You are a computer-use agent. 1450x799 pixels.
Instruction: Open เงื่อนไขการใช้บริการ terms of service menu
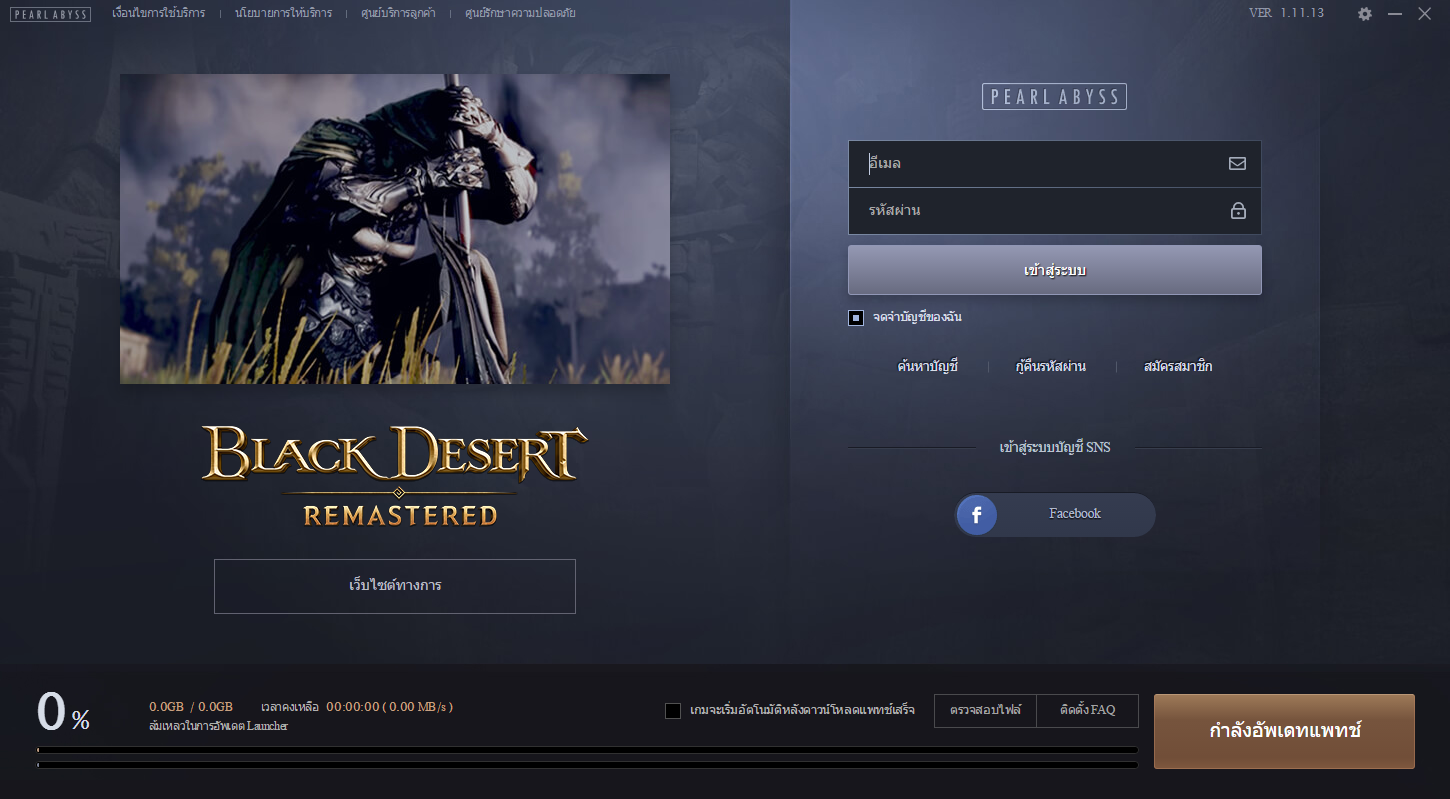158,14
